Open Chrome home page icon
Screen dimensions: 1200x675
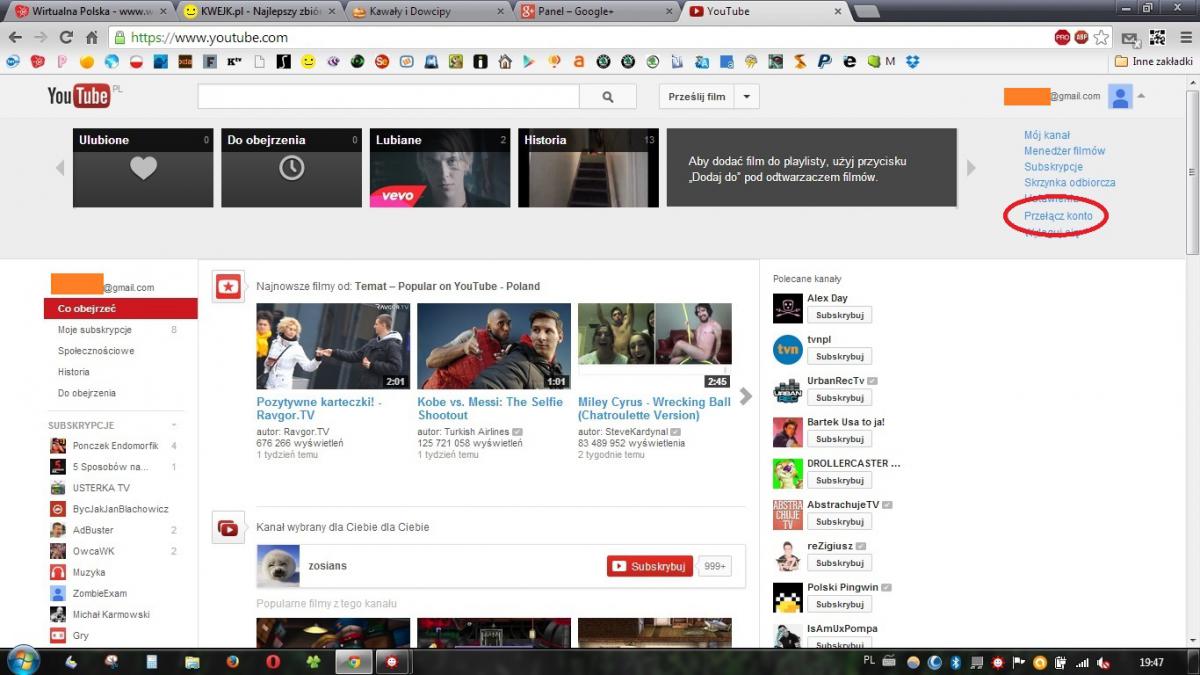coord(91,38)
